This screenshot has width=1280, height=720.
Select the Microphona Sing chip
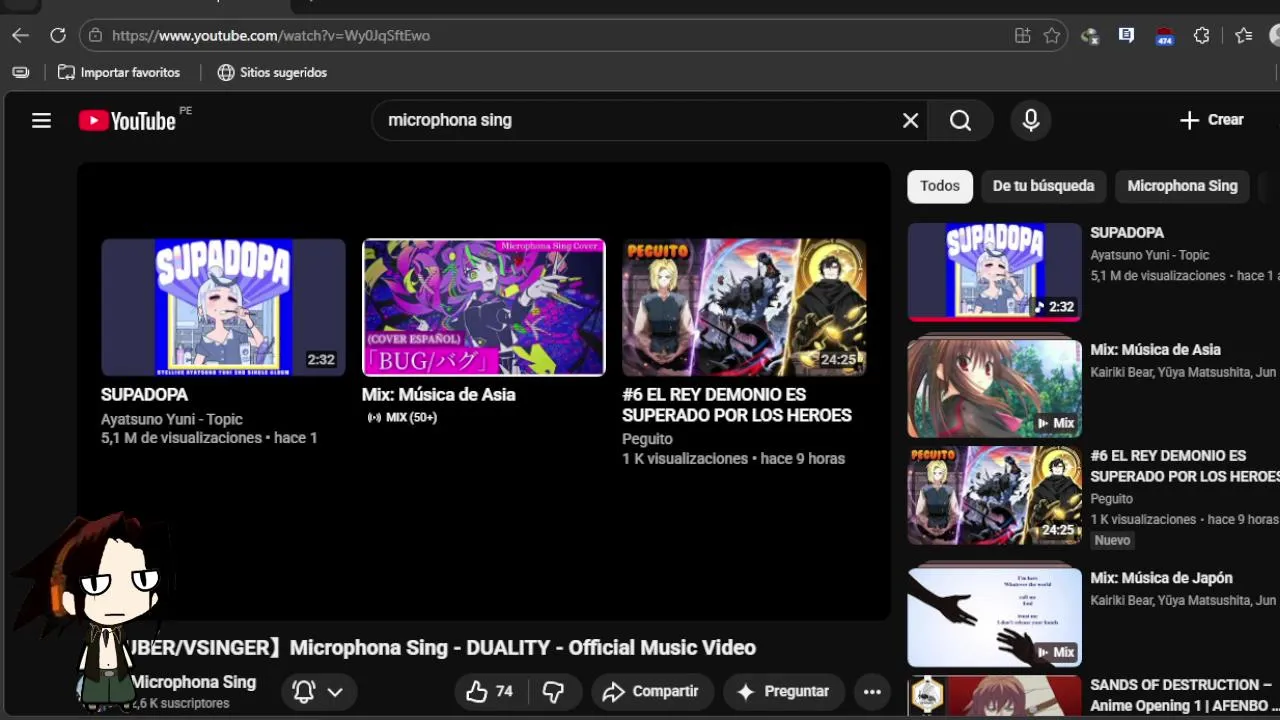(1182, 186)
